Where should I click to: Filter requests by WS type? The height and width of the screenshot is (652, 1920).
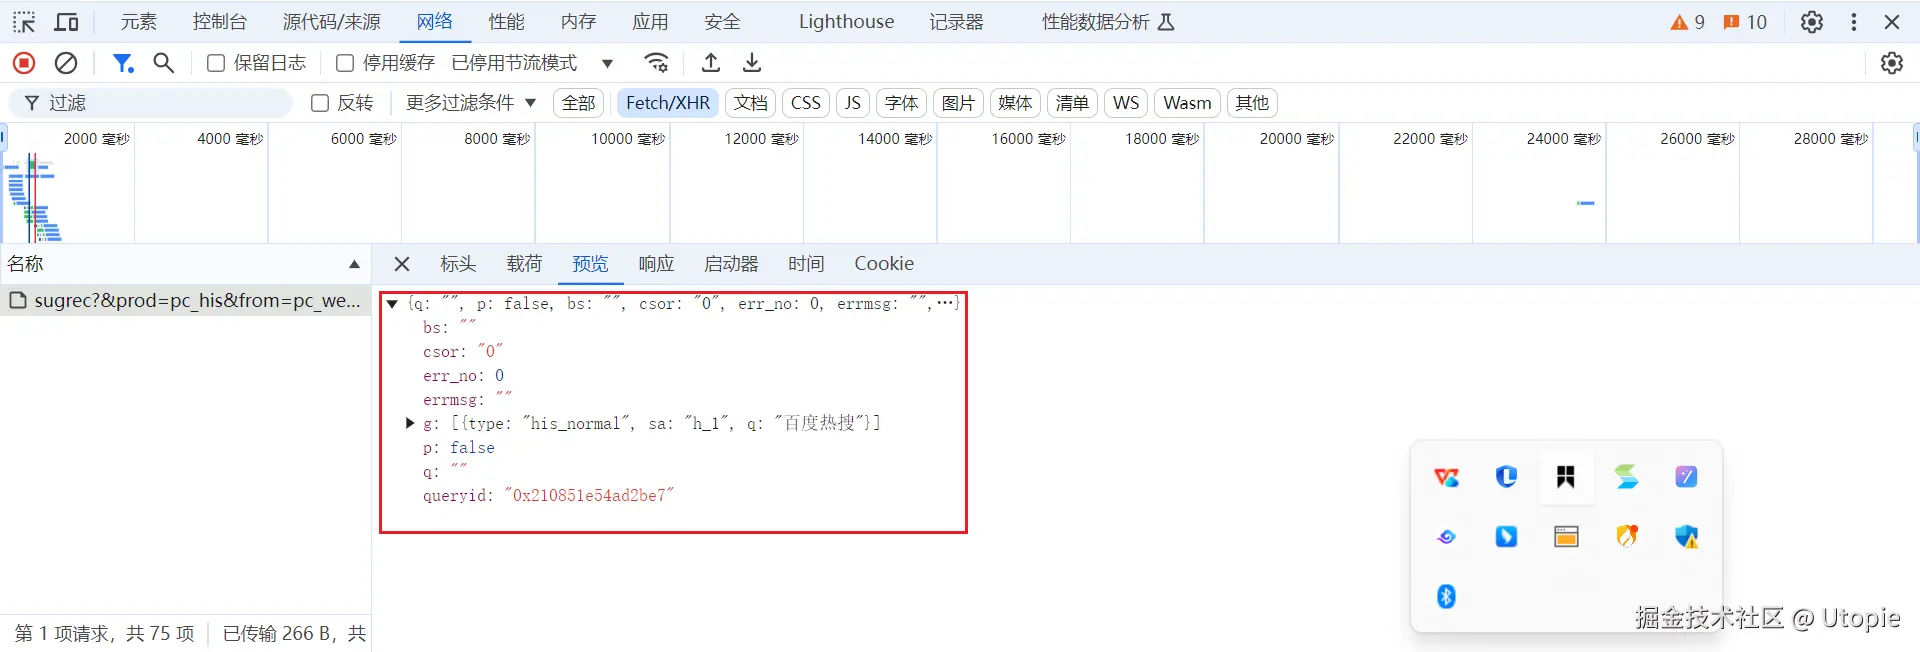point(1126,103)
